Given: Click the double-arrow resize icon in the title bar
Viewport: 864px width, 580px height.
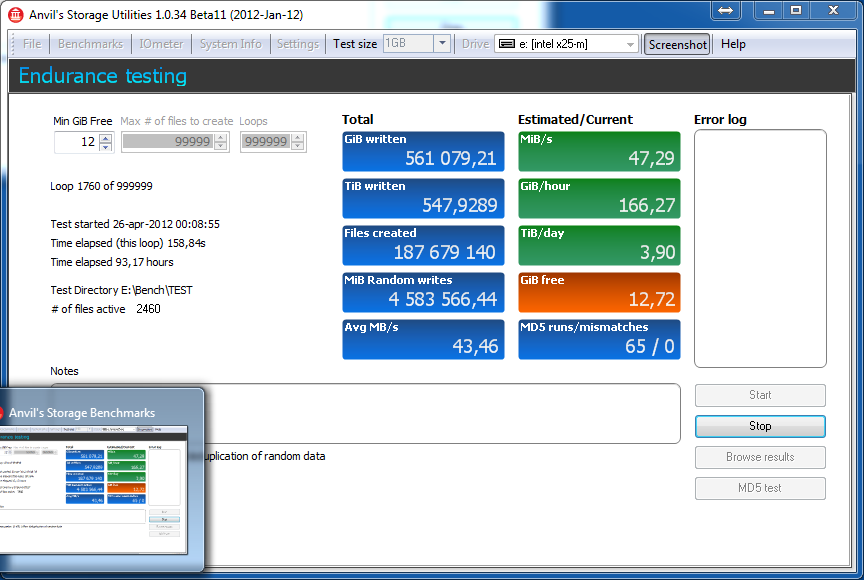Looking at the screenshot, I should click(x=726, y=10).
